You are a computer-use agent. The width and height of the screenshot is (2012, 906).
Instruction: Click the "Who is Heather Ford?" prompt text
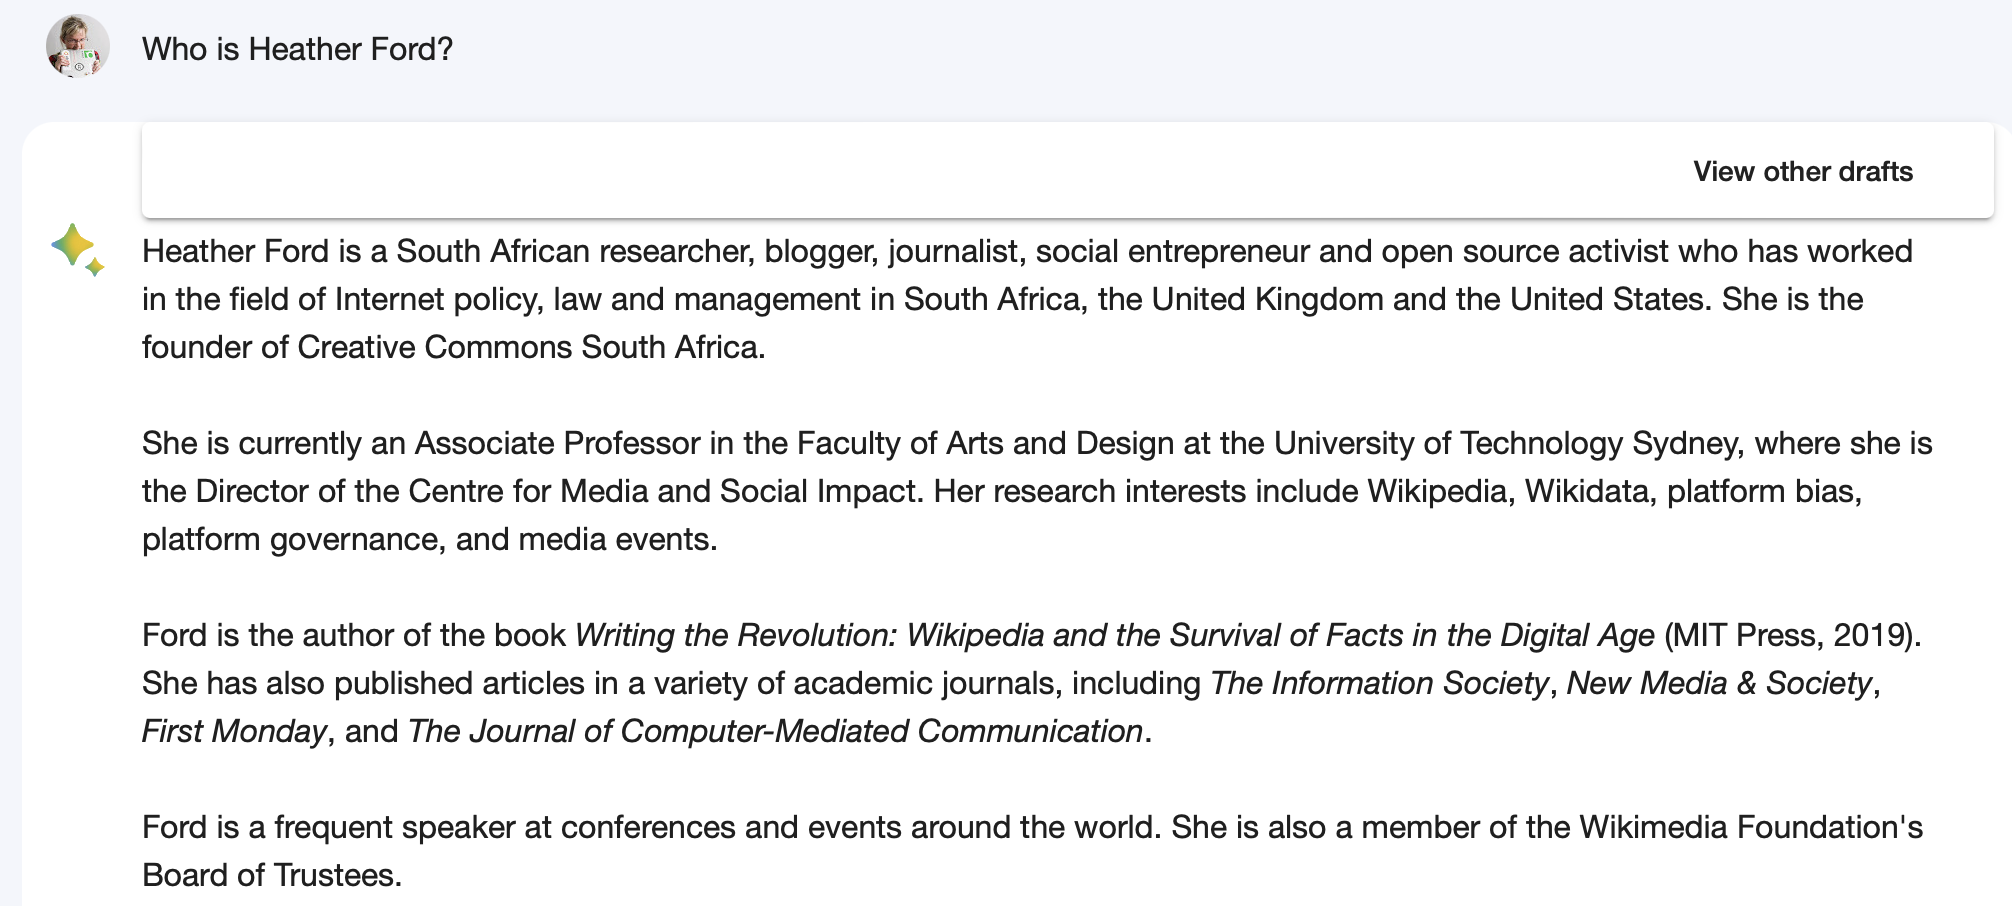coord(297,49)
